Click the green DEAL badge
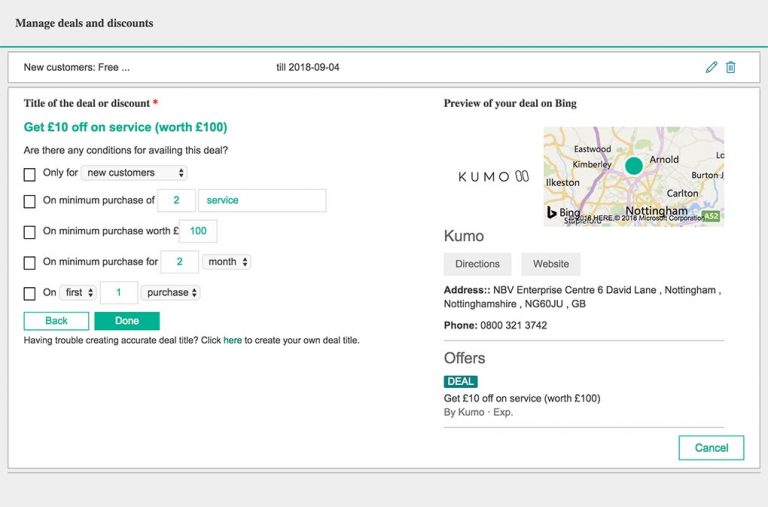 [x=460, y=382]
